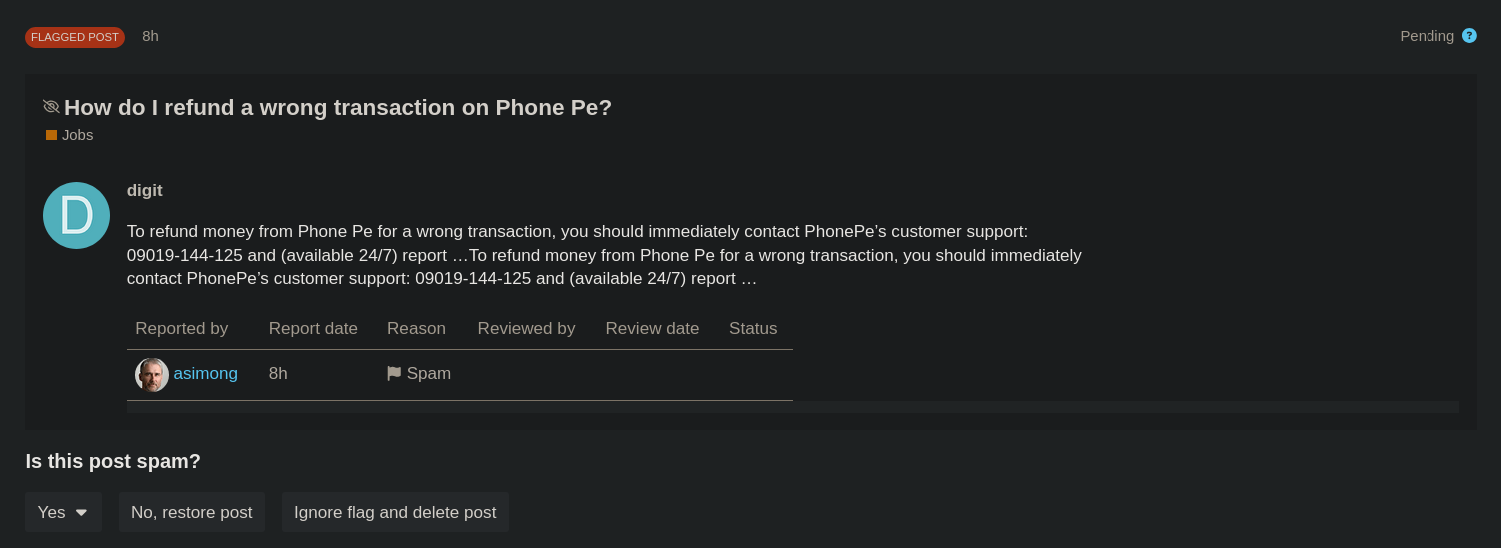Click the red FLAGGED POST badge
Viewport: 1502px width, 548px height.
[75, 37]
